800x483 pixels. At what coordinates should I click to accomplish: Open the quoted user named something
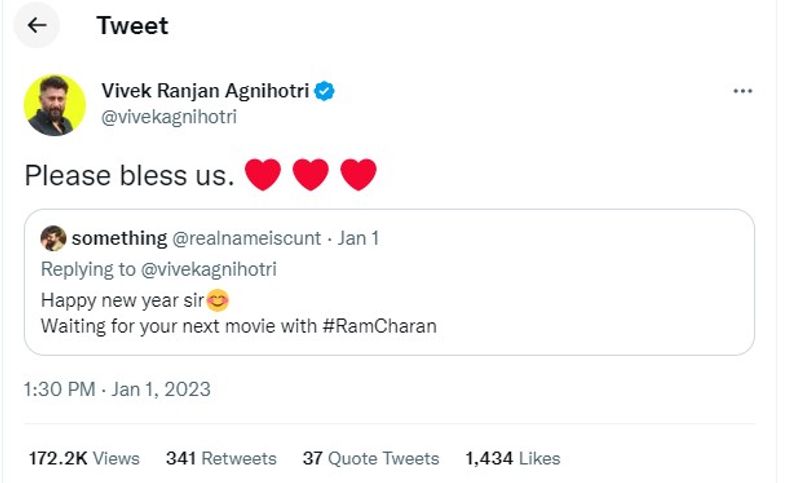click(119, 238)
